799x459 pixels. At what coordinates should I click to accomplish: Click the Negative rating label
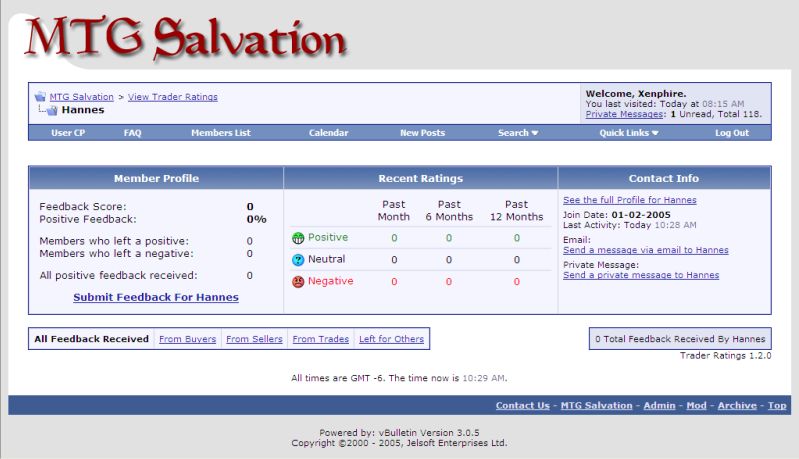[x=331, y=281]
